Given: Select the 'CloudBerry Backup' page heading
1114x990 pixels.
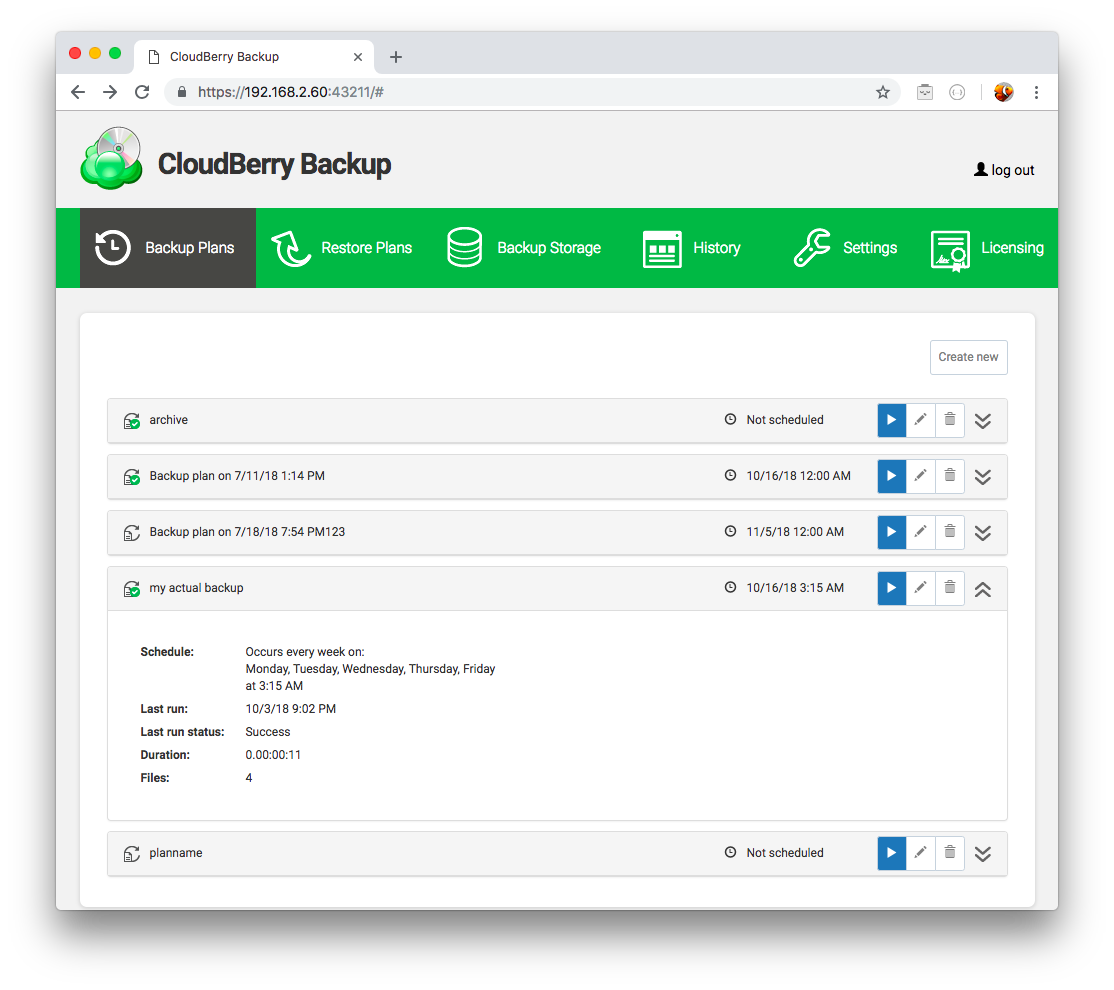Looking at the screenshot, I should (274, 164).
